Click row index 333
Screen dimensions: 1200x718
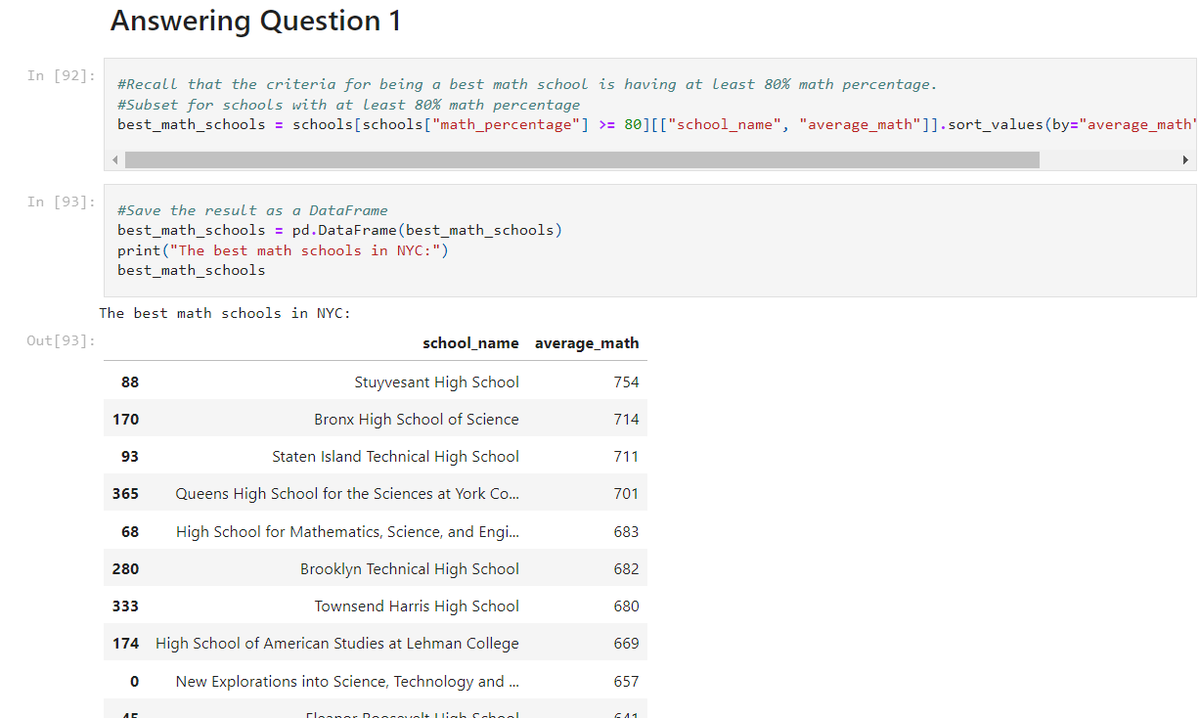tap(126, 606)
